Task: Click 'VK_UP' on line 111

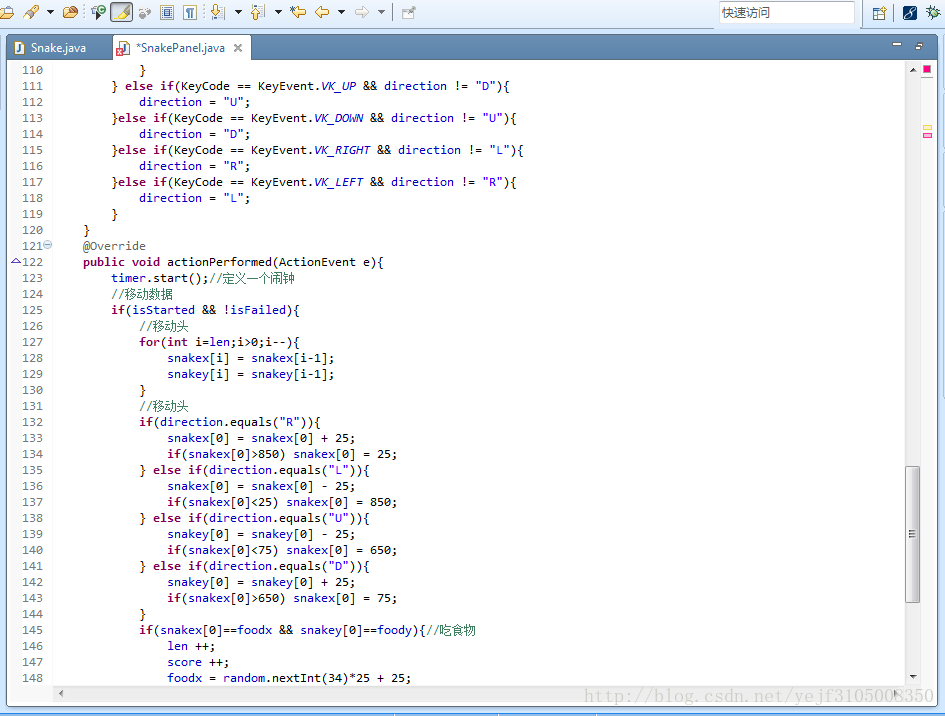Action: (338, 86)
